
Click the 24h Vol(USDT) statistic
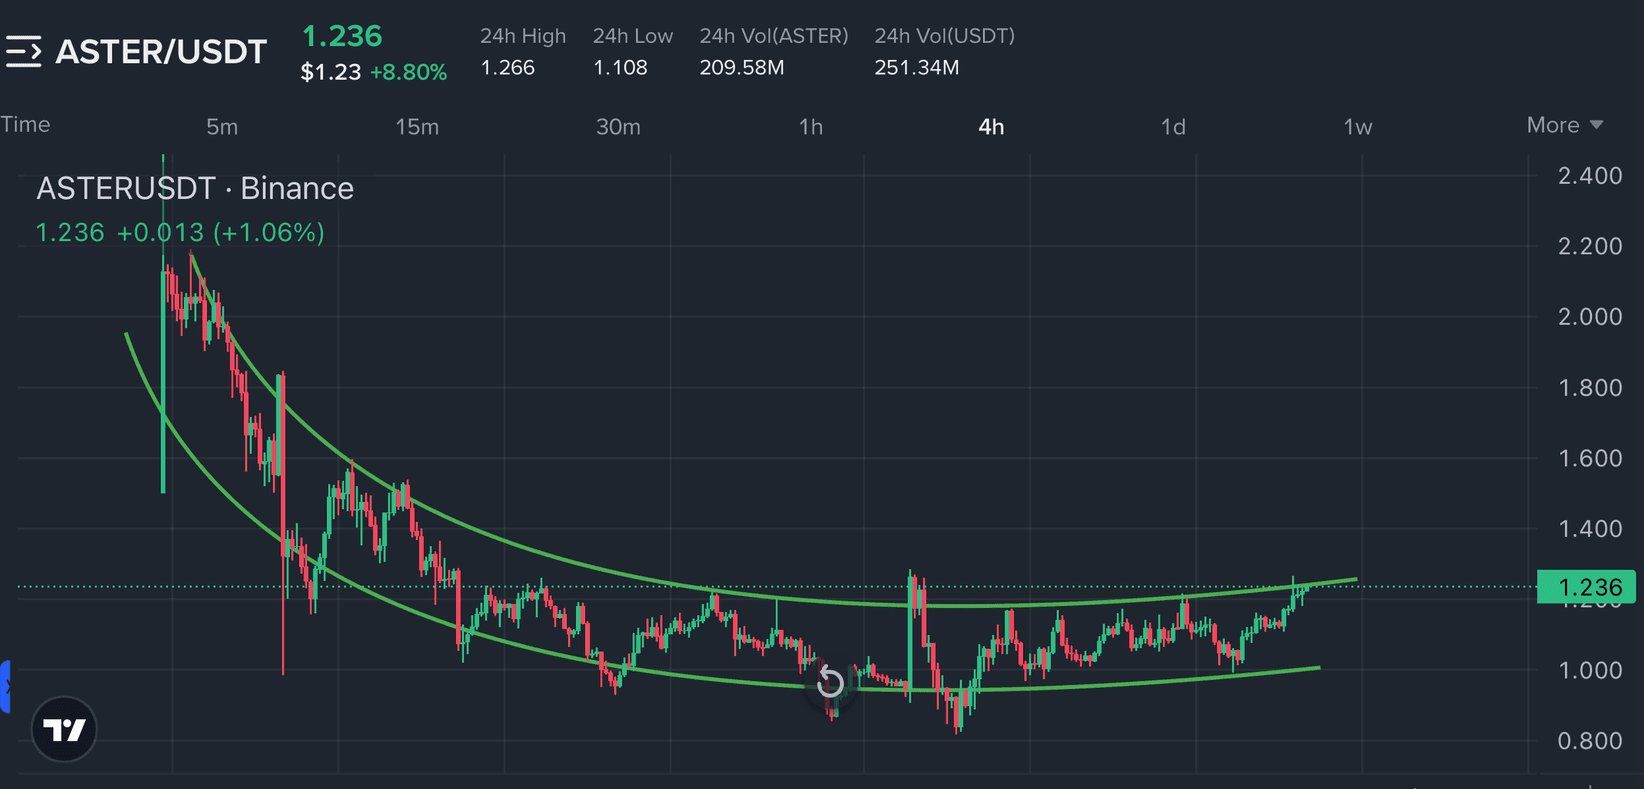click(944, 52)
